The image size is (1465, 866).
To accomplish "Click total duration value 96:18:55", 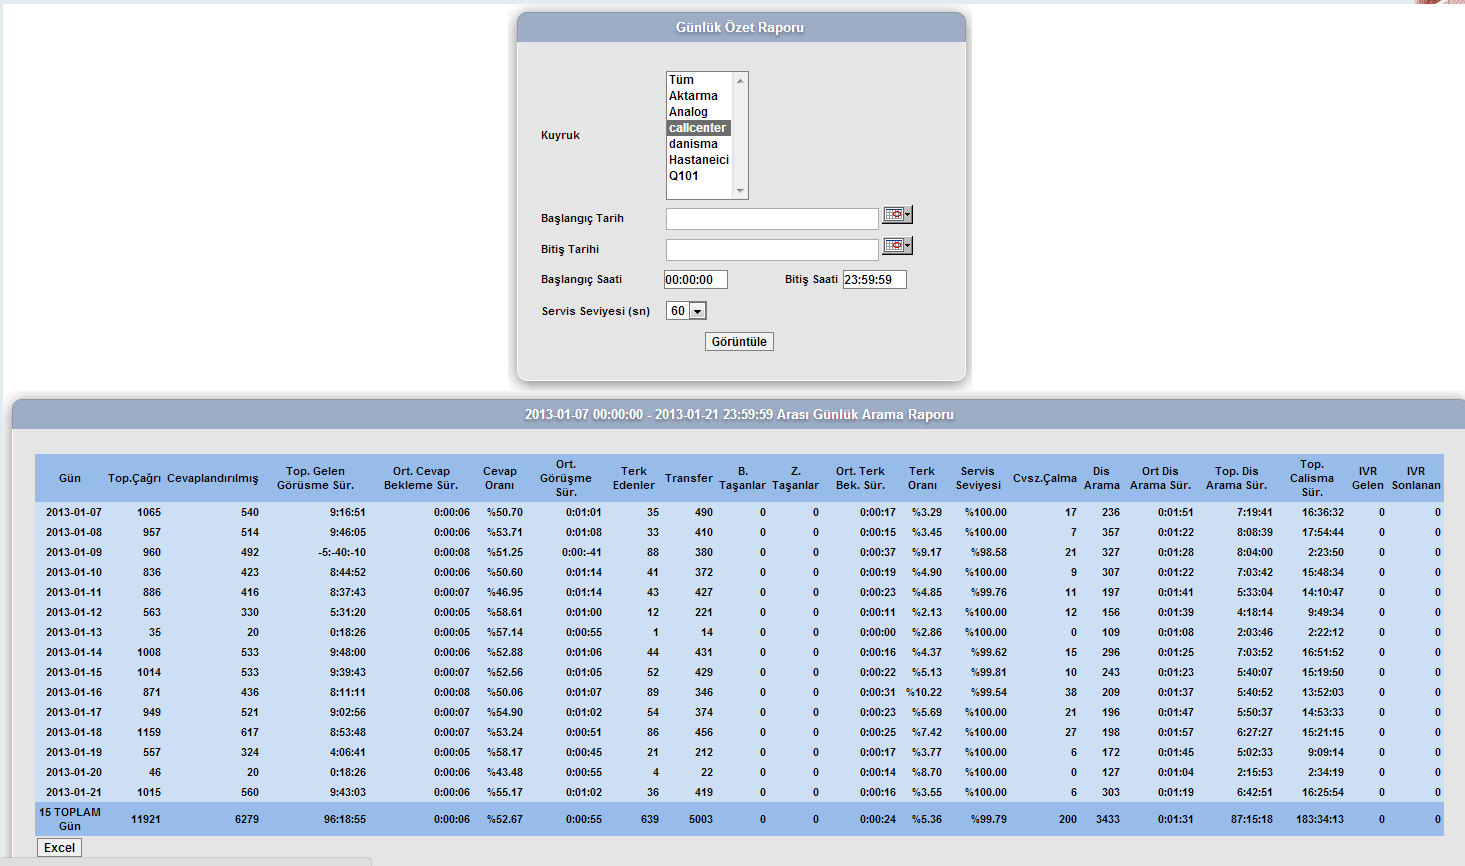I will (345, 819).
